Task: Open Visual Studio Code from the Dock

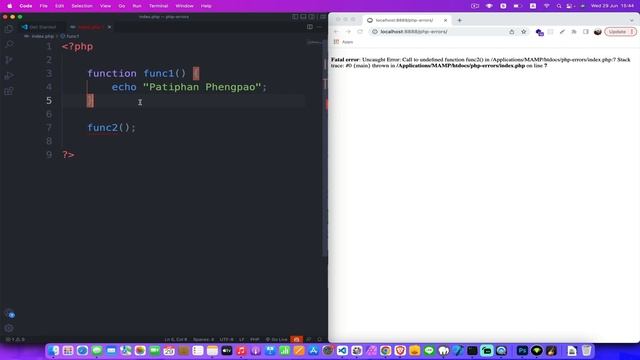Action: [342, 350]
